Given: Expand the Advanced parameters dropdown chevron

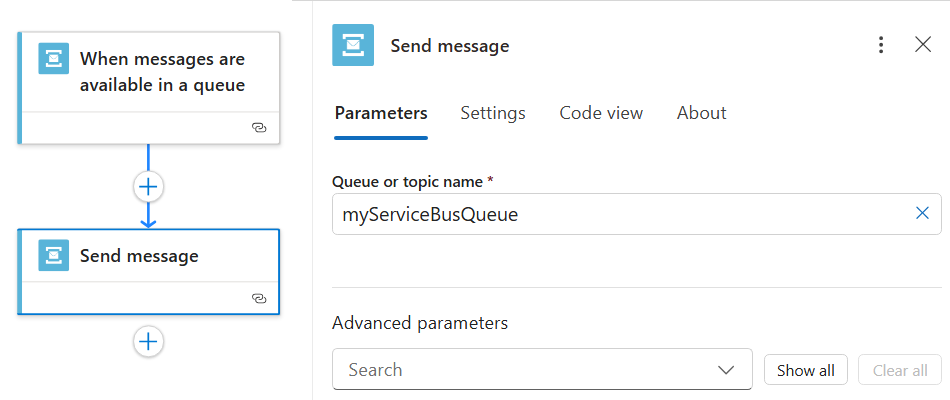Looking at the screenshot, I should tap(727, 370).
